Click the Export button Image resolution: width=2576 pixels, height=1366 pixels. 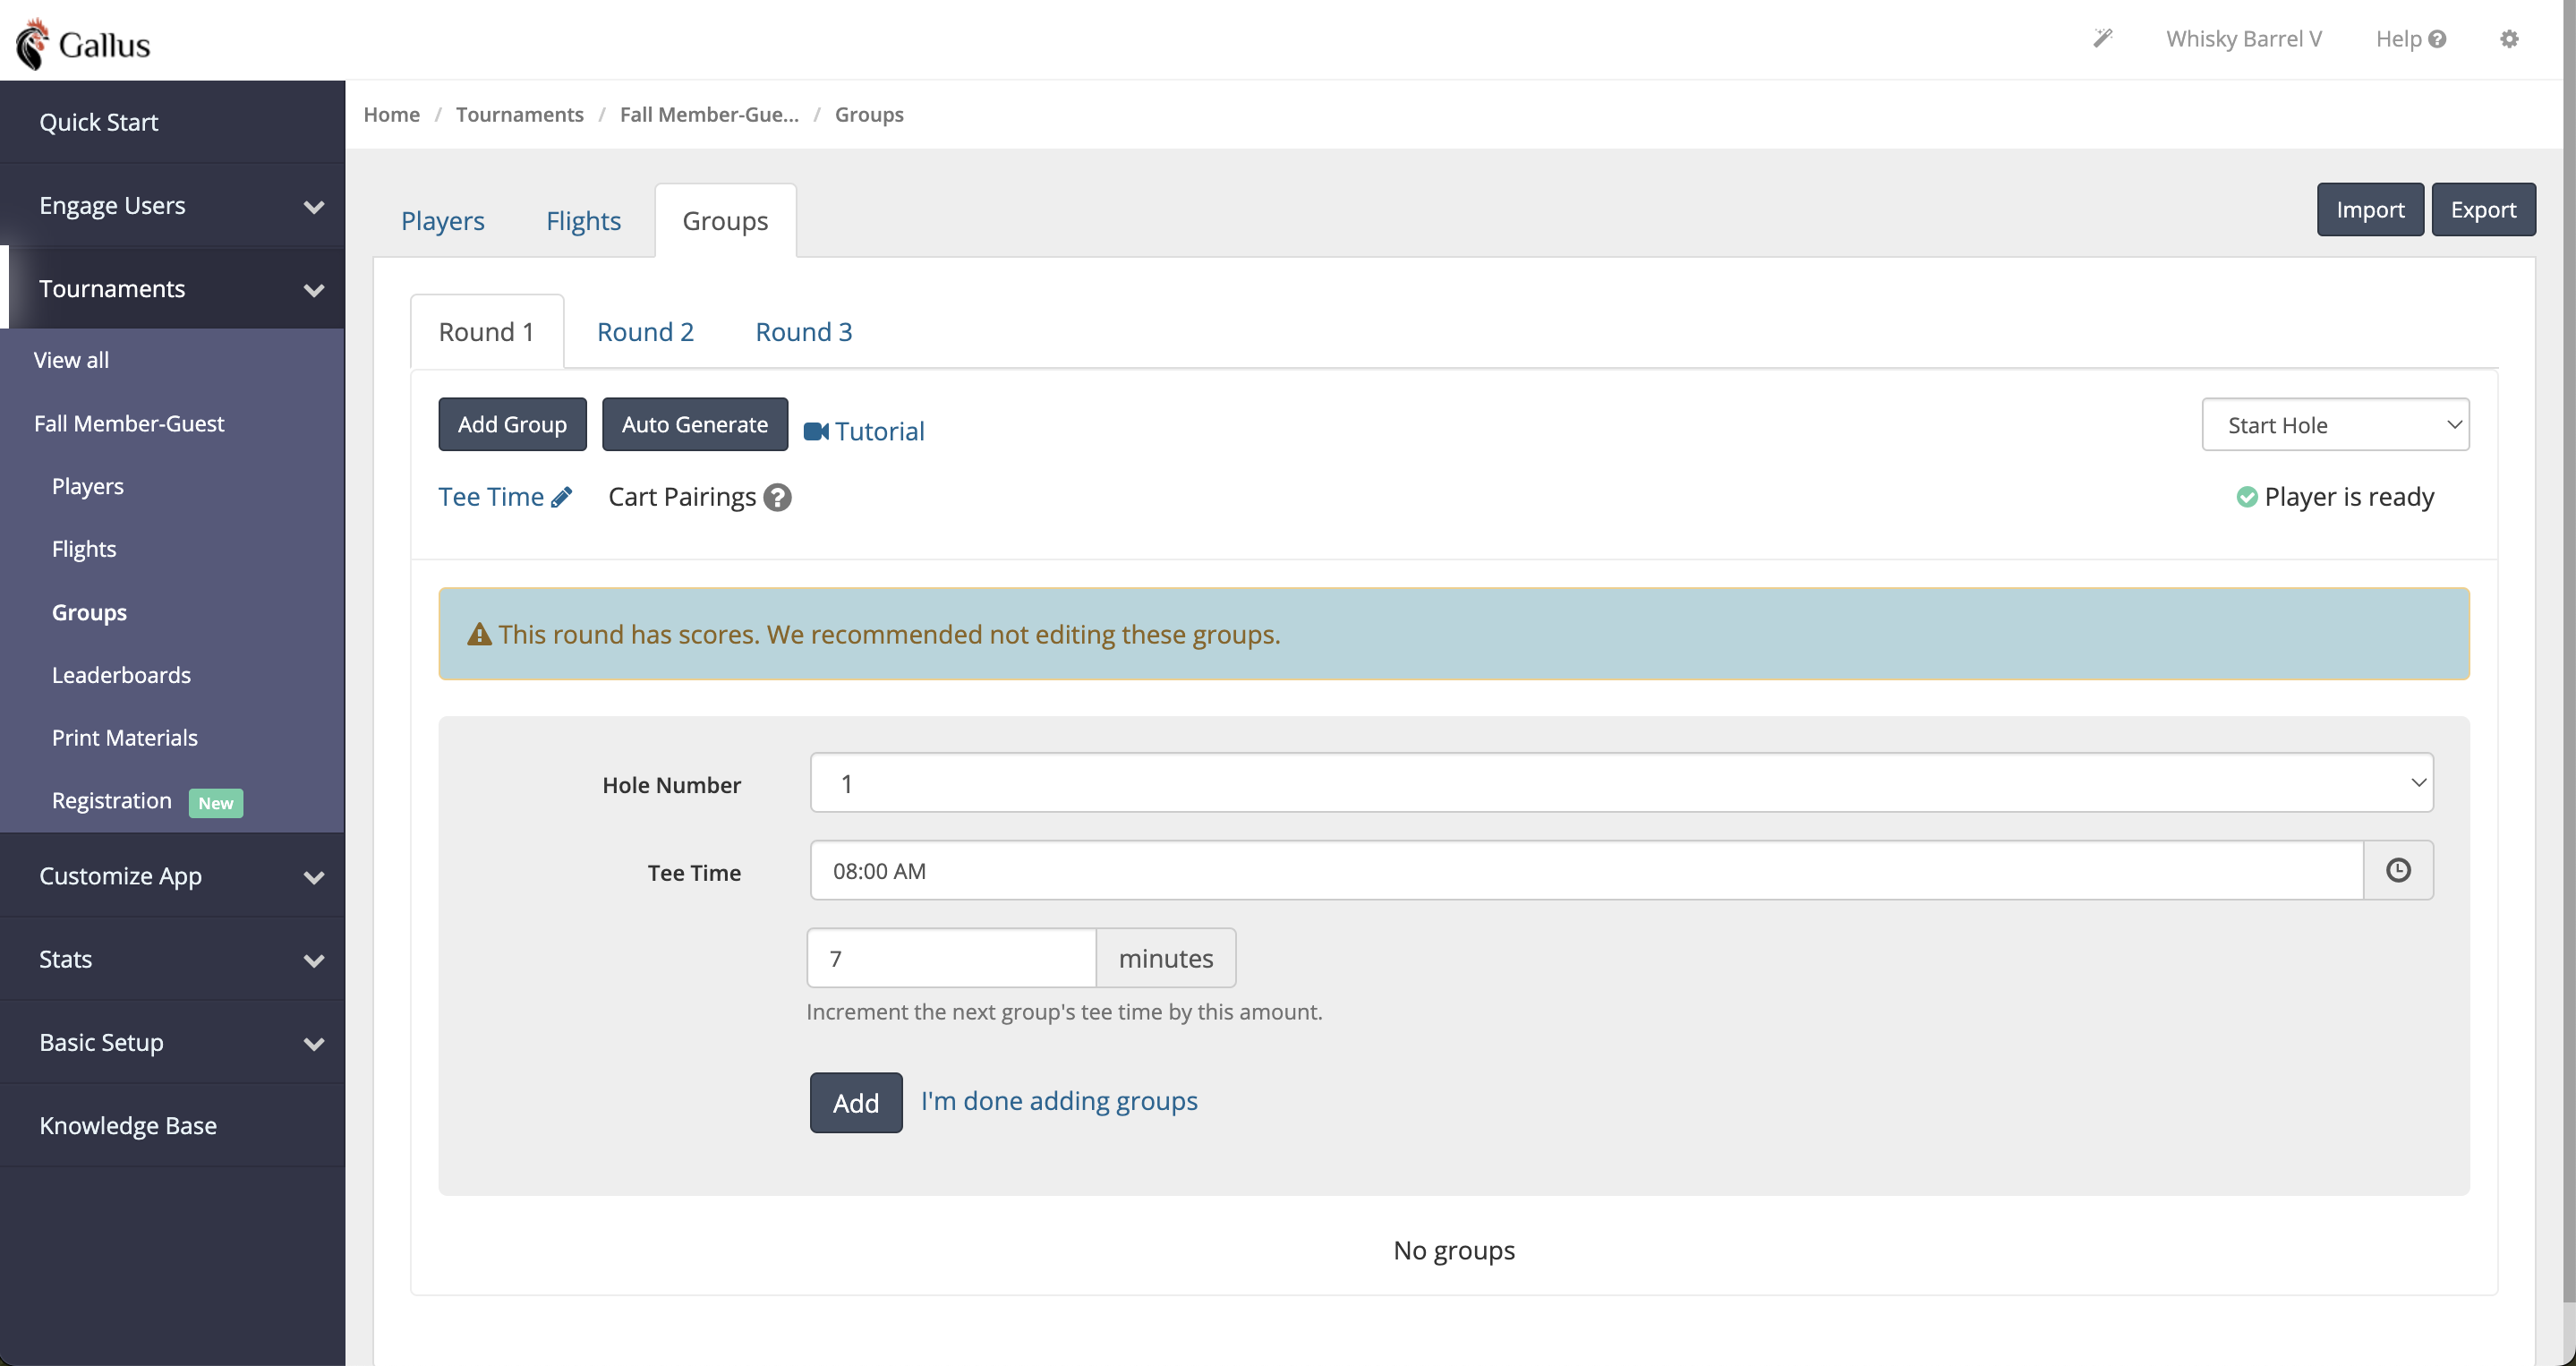click(2483, 209)
